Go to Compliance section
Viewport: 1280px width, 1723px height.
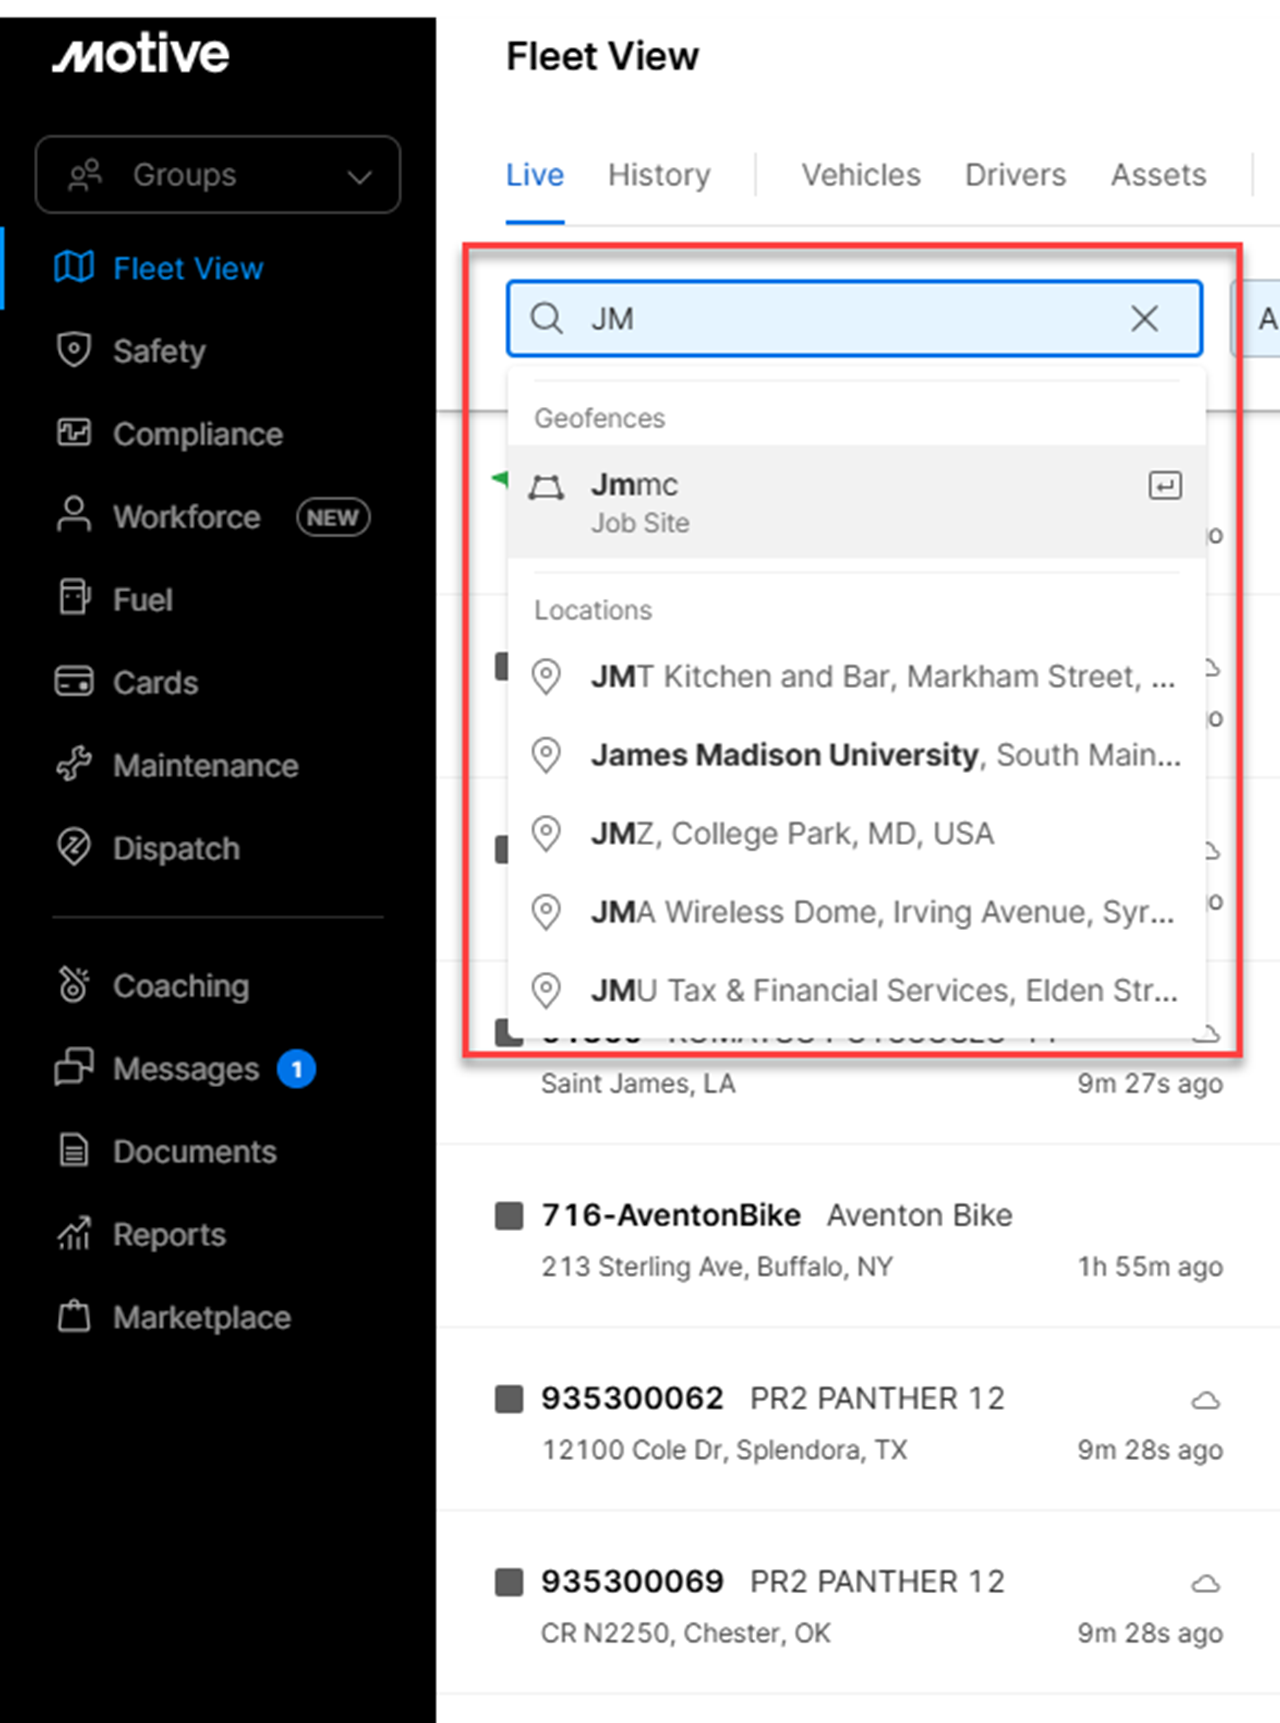198,434
